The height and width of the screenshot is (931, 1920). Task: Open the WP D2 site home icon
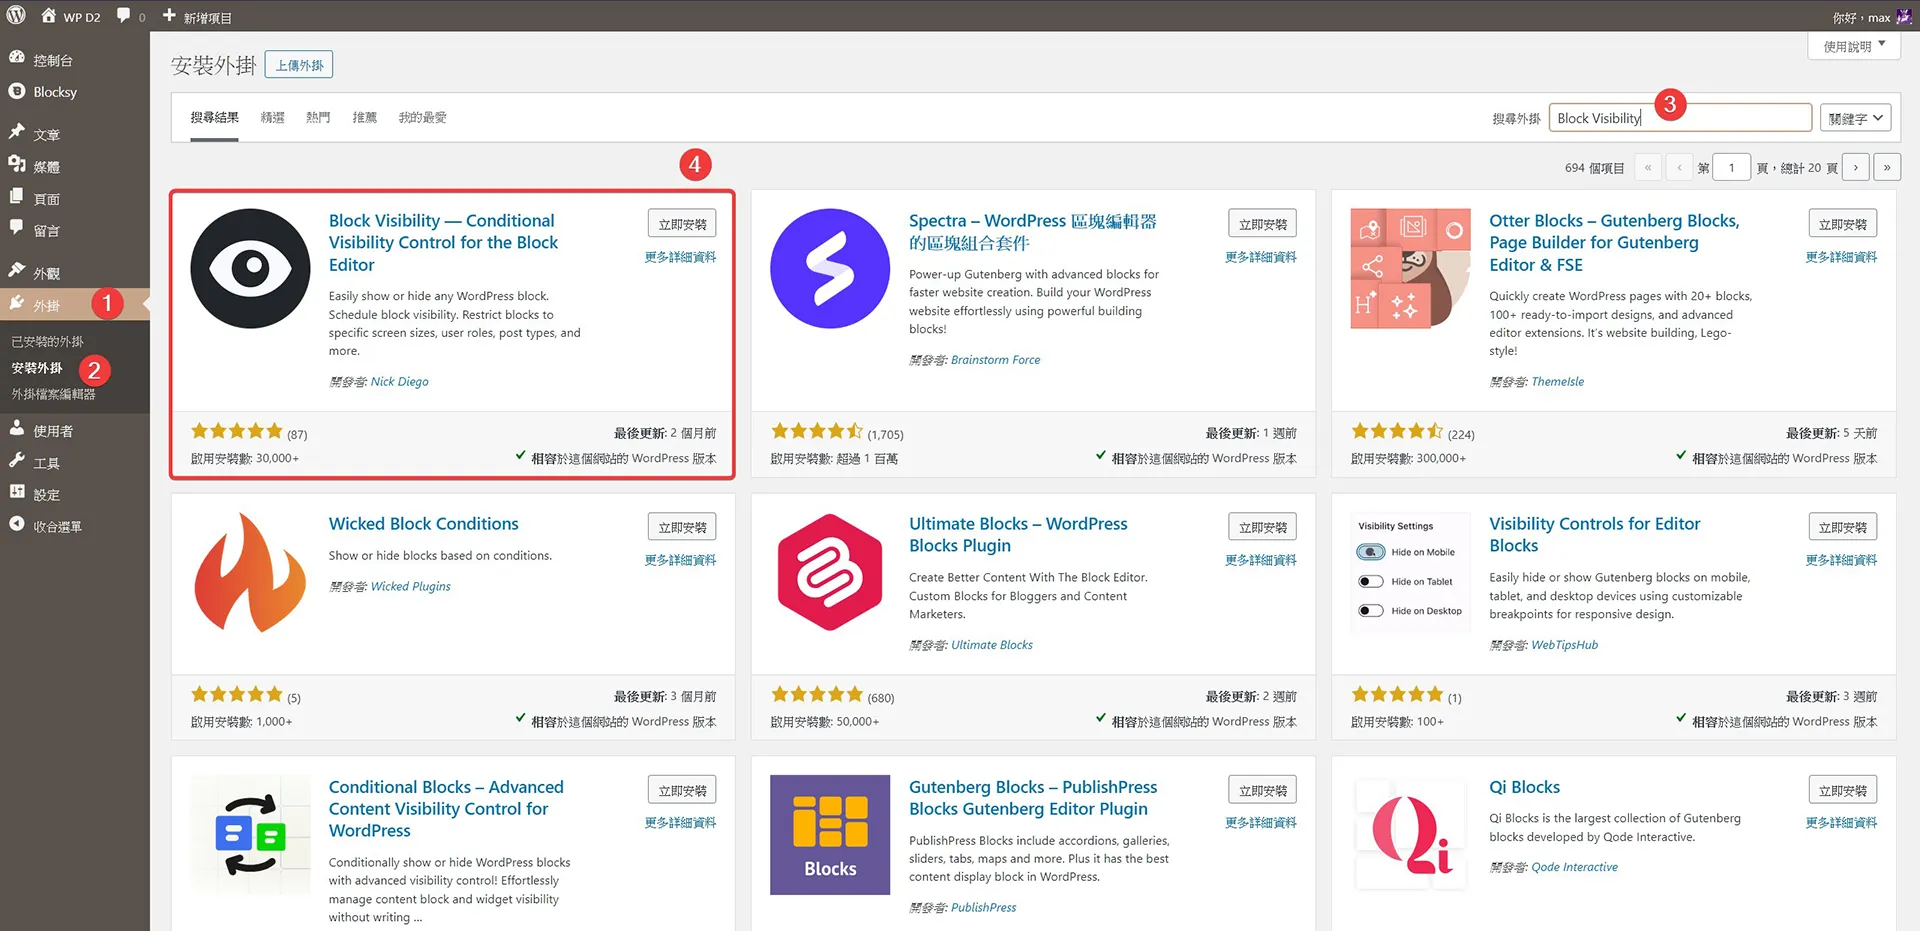point(48,16)
